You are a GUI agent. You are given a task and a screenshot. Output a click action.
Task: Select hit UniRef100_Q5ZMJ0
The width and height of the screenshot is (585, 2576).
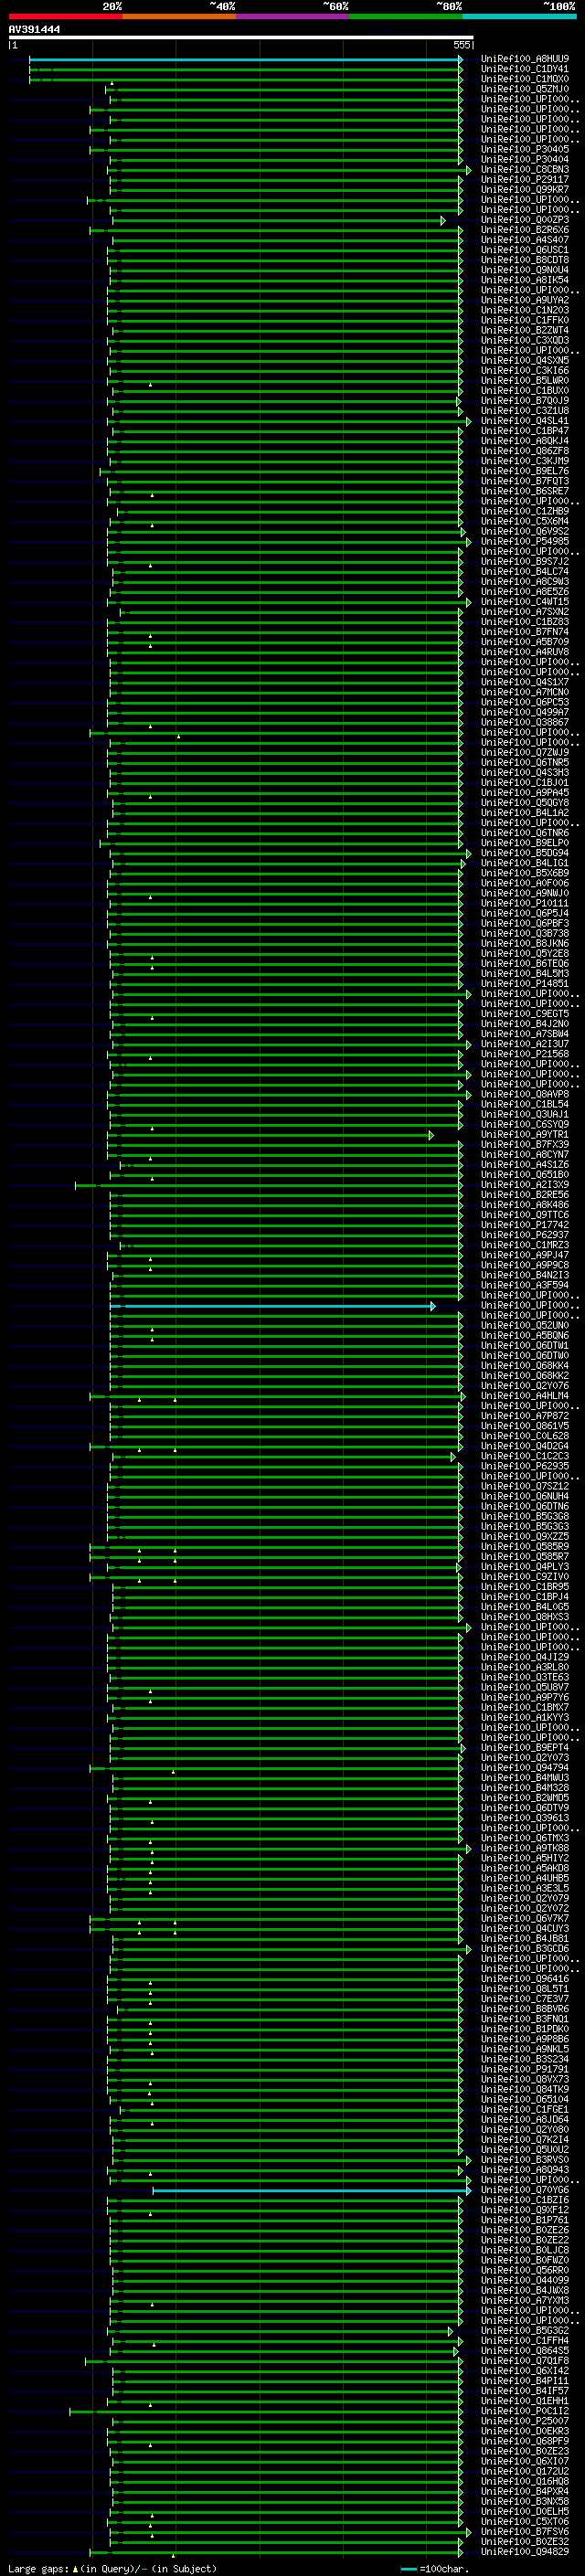(525, 89)
